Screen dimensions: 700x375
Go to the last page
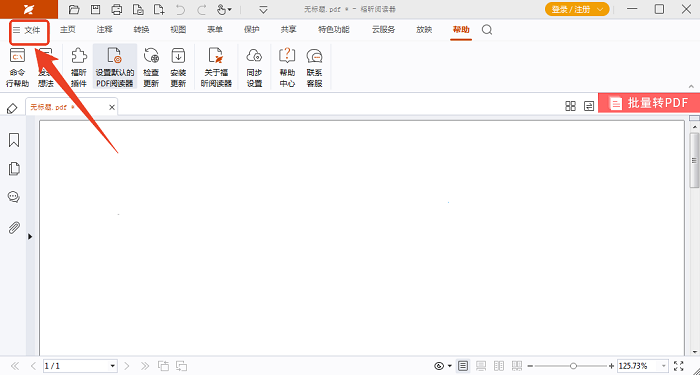[x=145, y=366]
